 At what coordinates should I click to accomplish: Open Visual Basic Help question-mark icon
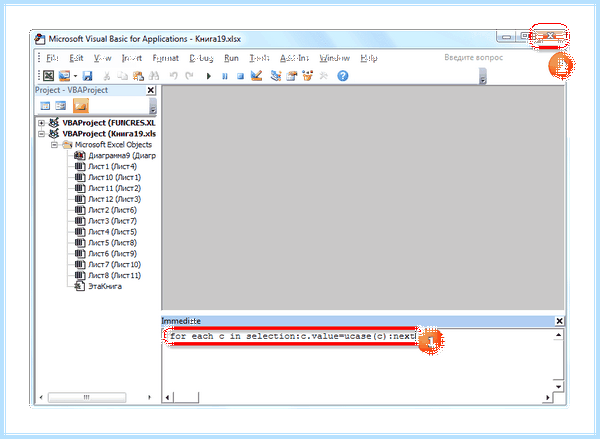pos(343,76)
